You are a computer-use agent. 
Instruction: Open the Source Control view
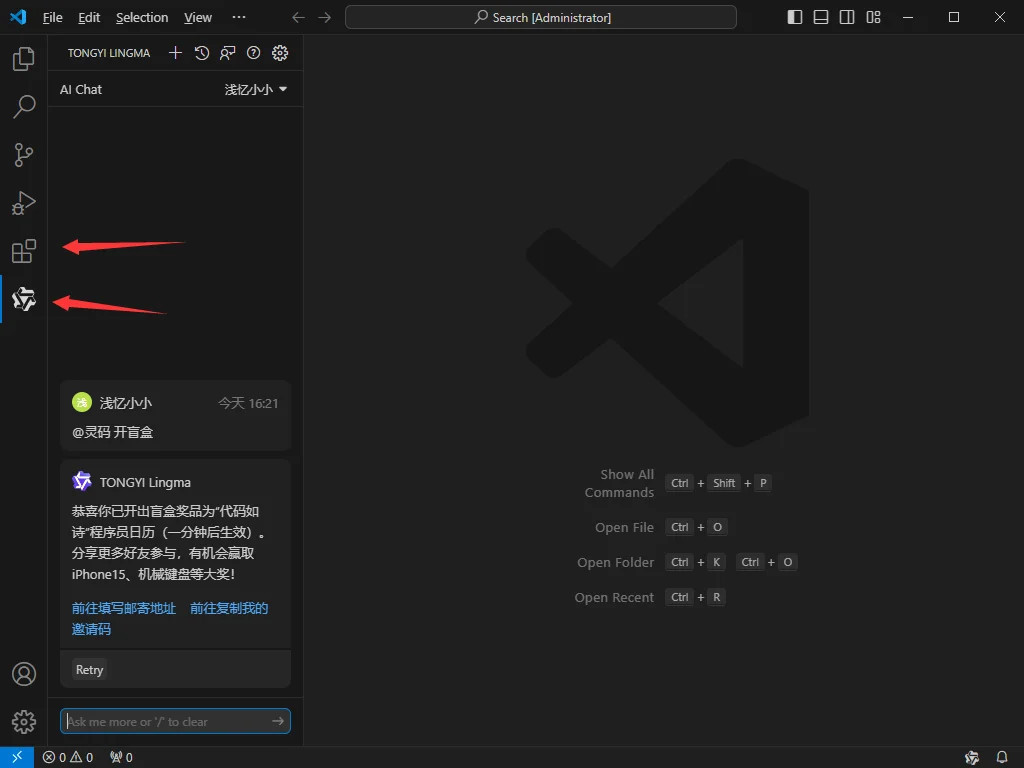pos(24,155)
